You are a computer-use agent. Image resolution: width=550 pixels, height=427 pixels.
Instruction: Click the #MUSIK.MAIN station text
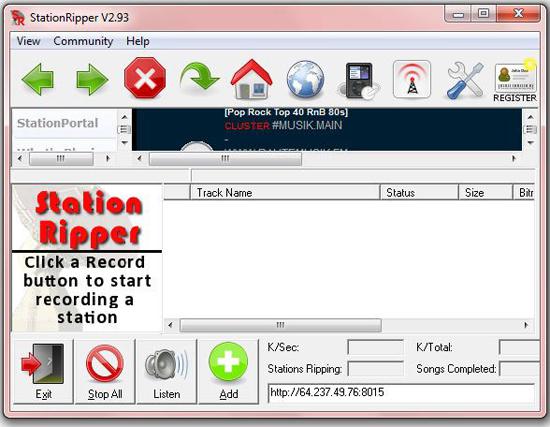[307, 125]
